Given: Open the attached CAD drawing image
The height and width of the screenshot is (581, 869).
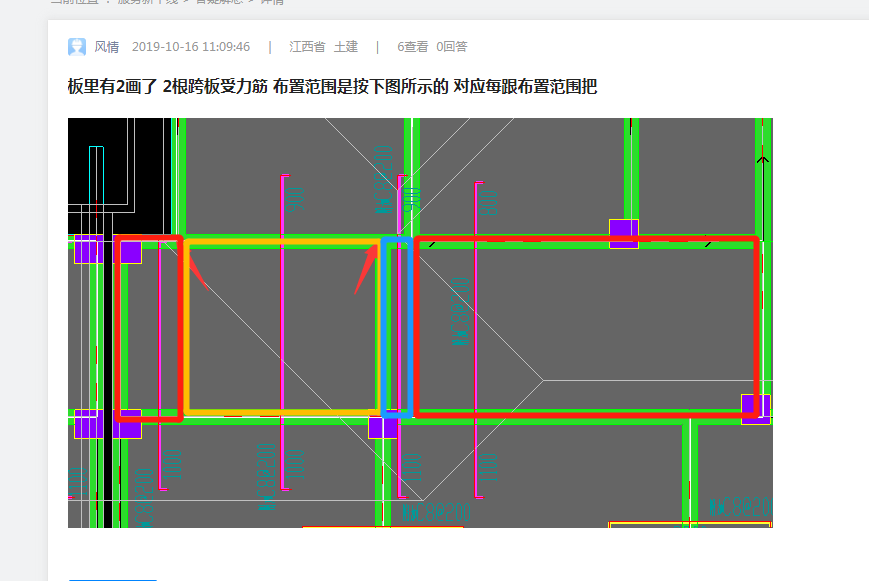Looking at the screenshot, I should coord(420,323).
